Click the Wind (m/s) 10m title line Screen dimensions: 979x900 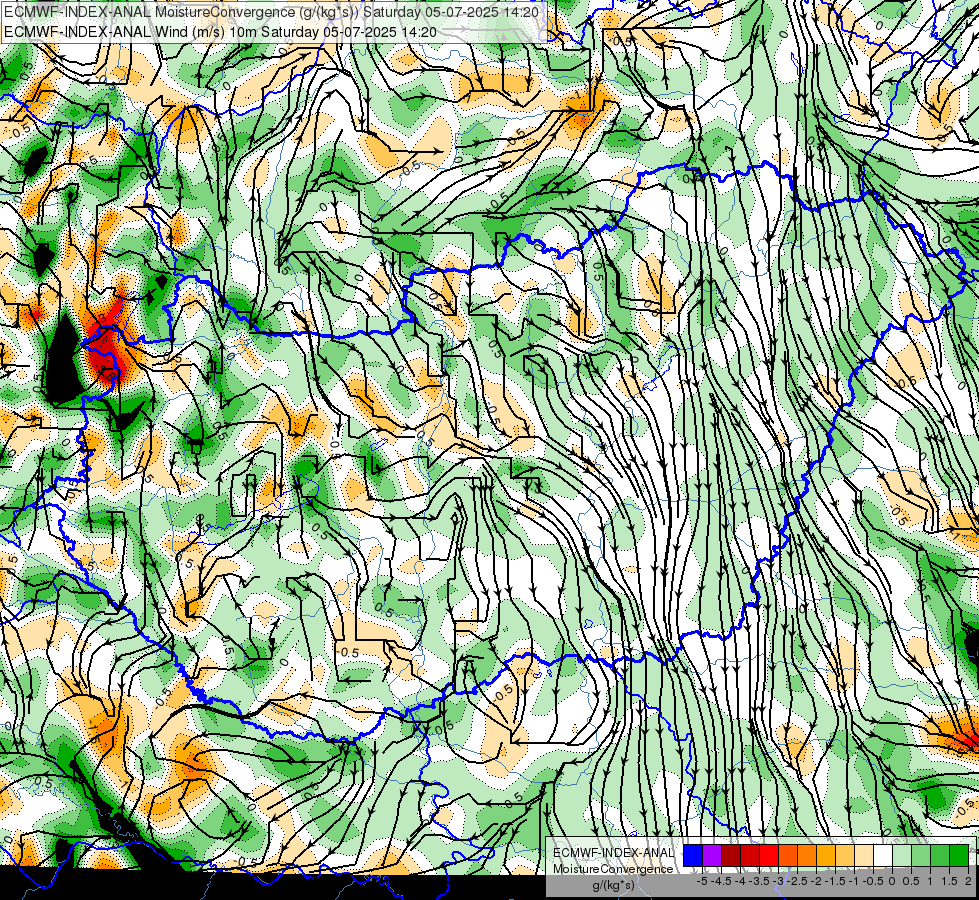pyautogui.click(x=220, y=32)
